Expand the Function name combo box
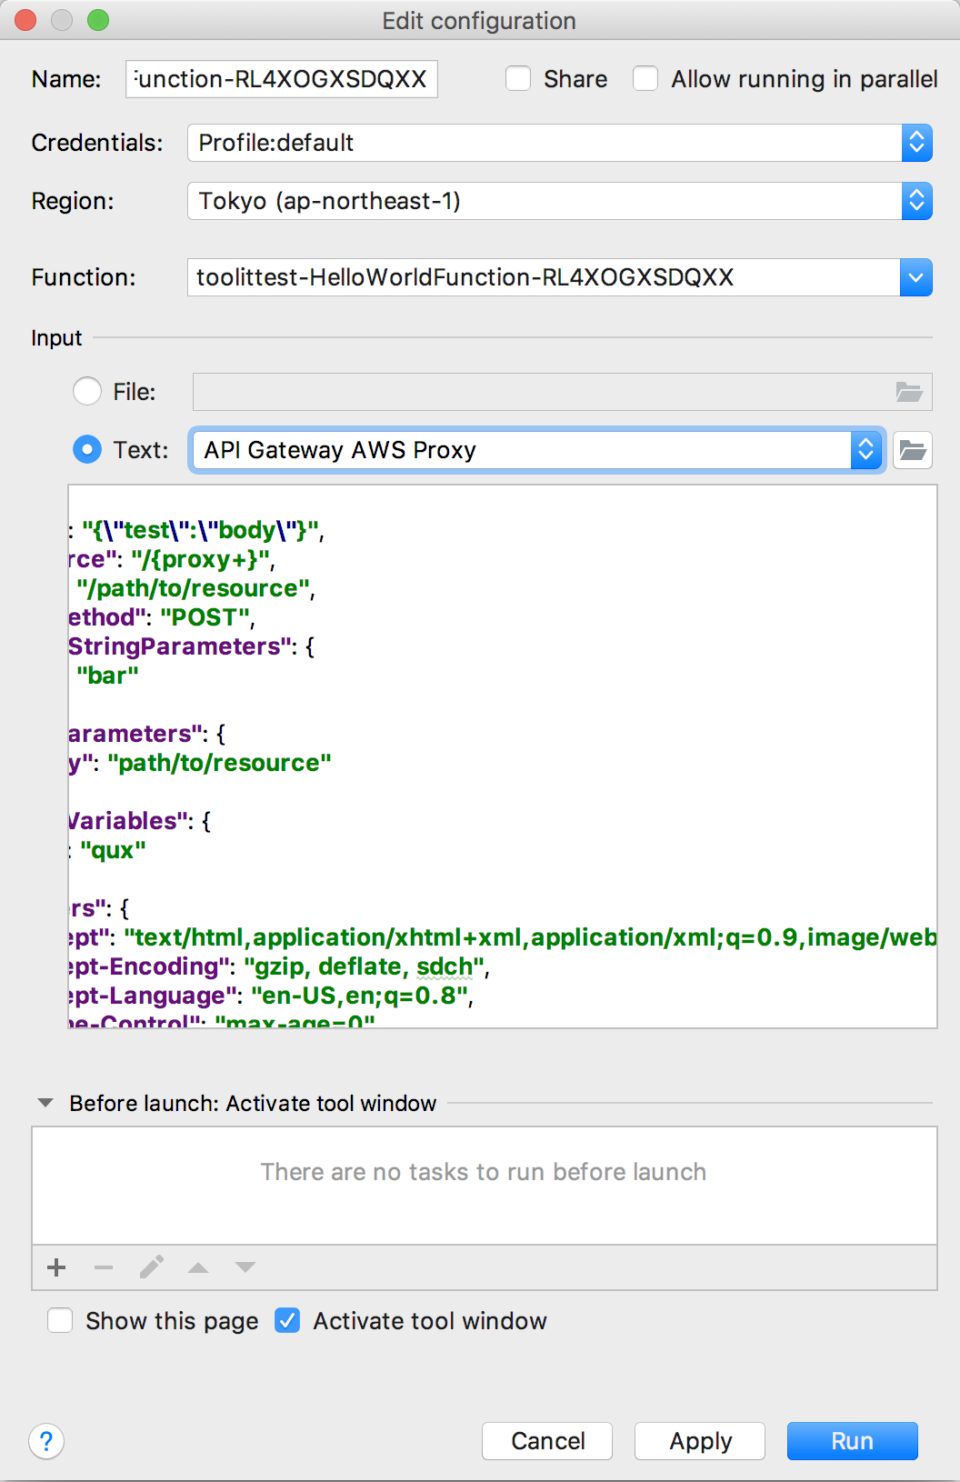 tap(916, 277)
